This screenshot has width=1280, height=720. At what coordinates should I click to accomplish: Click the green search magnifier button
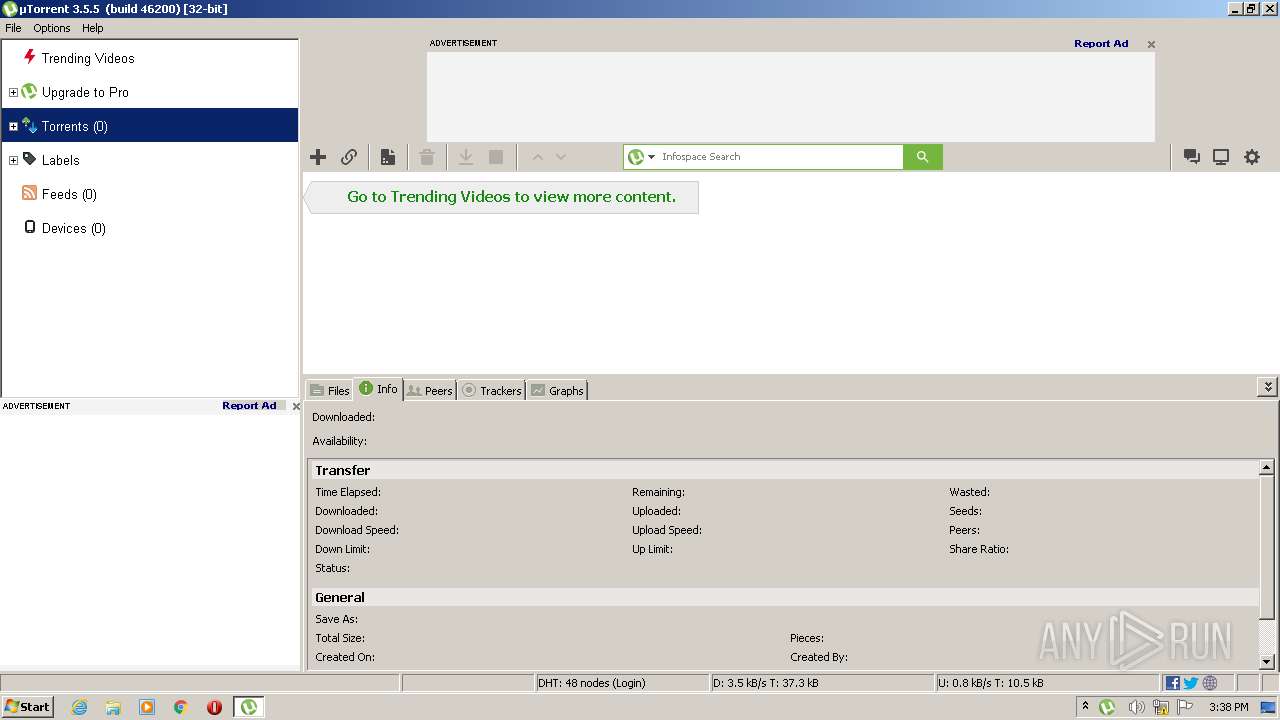pos(923,157)
